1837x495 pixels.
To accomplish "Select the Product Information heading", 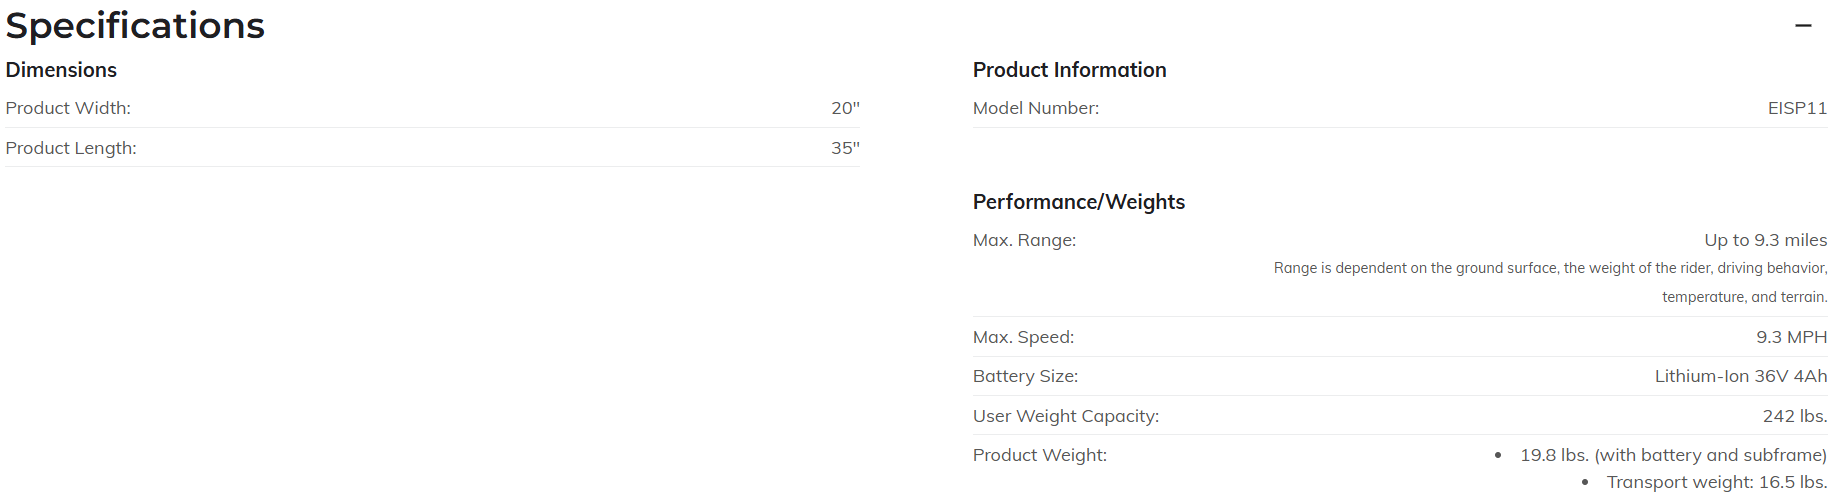I will (1069, 70).
